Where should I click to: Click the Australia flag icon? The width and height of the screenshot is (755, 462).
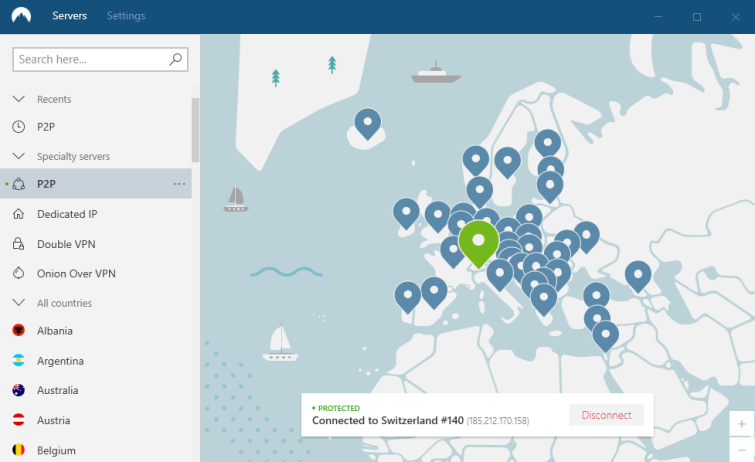click(18, 390)
